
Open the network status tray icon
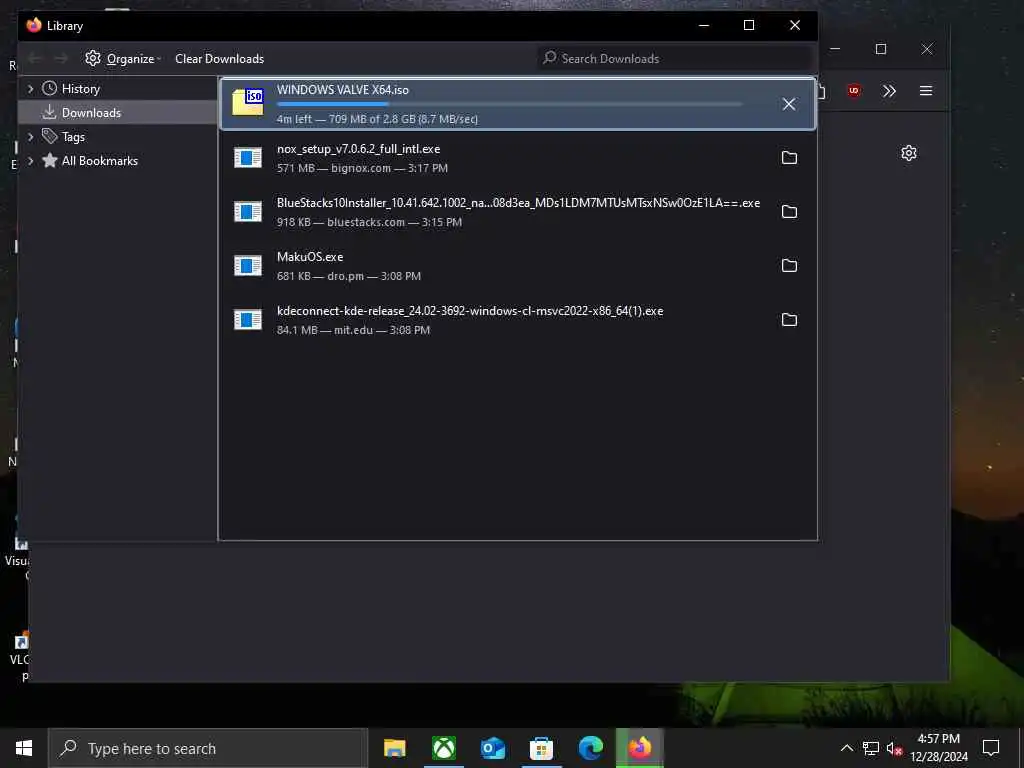[871, 748]
